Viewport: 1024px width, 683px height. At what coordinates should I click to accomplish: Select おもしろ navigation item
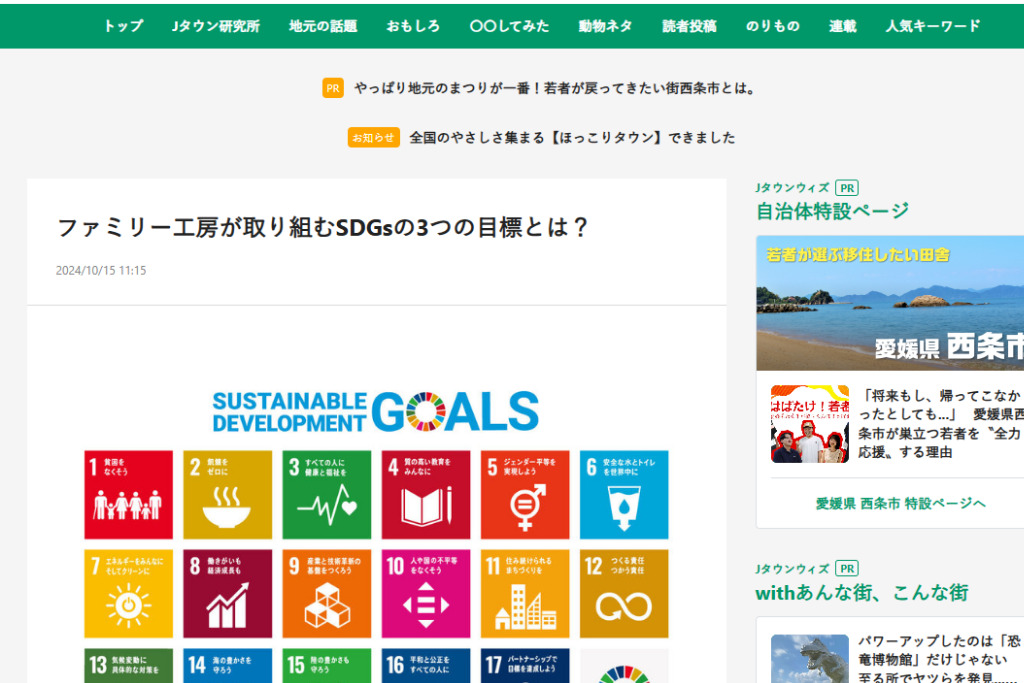coord(413,26)
